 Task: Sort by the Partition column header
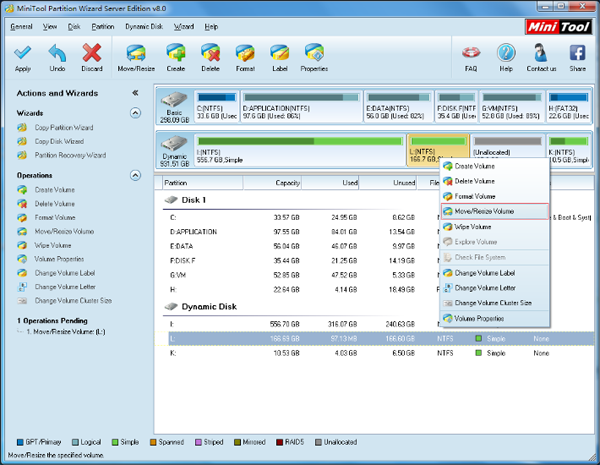[203, 183]
